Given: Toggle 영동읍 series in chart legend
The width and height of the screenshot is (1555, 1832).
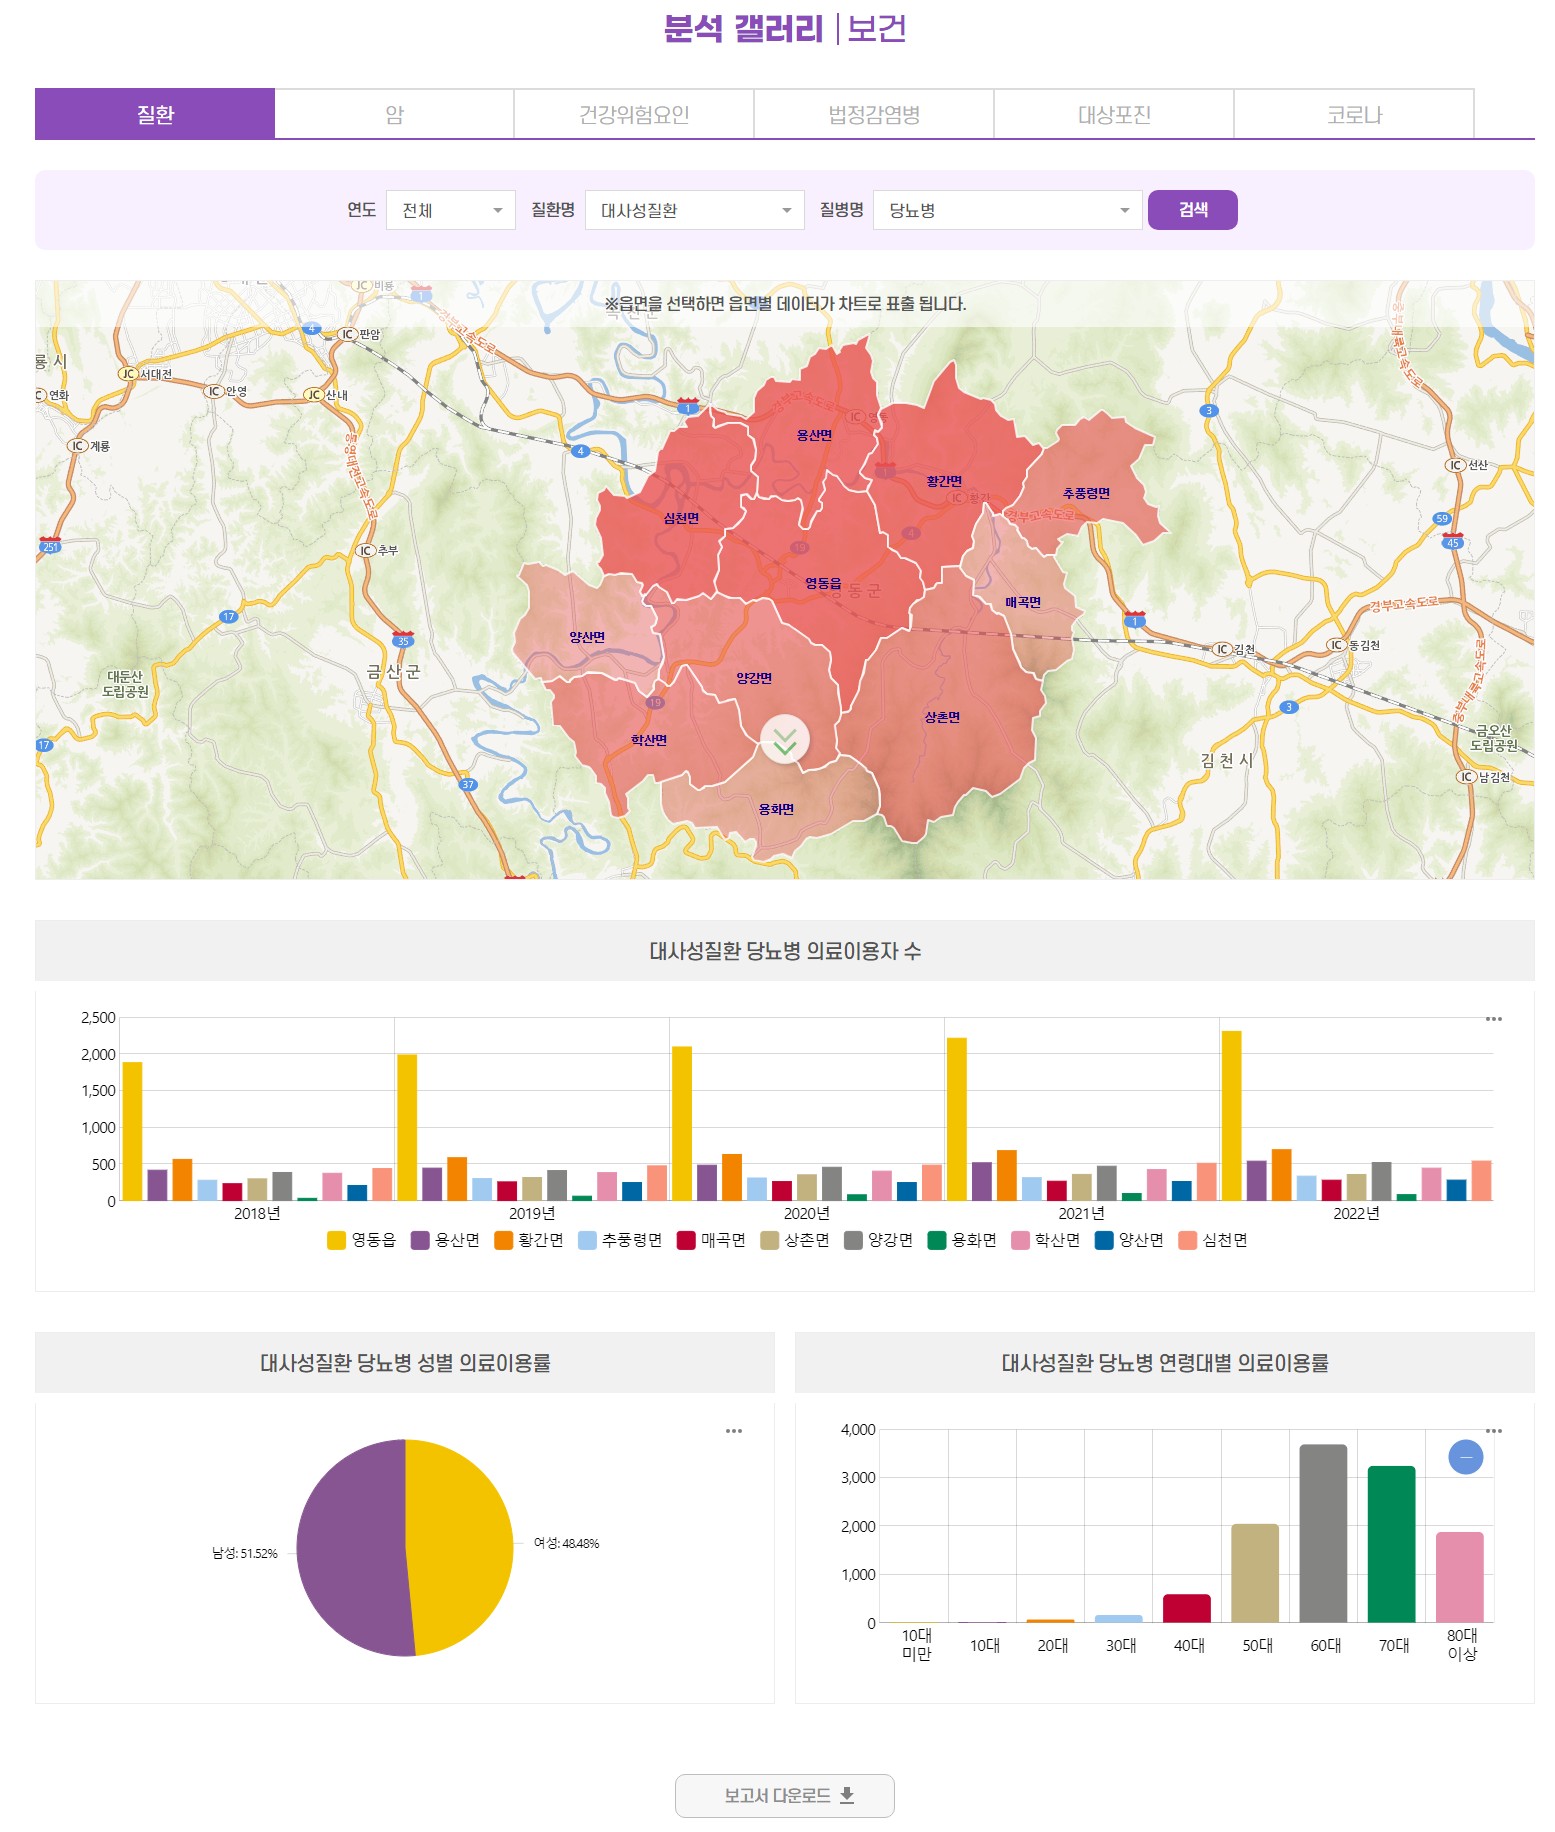Looking at the screenshot, I should point(362,1240).
